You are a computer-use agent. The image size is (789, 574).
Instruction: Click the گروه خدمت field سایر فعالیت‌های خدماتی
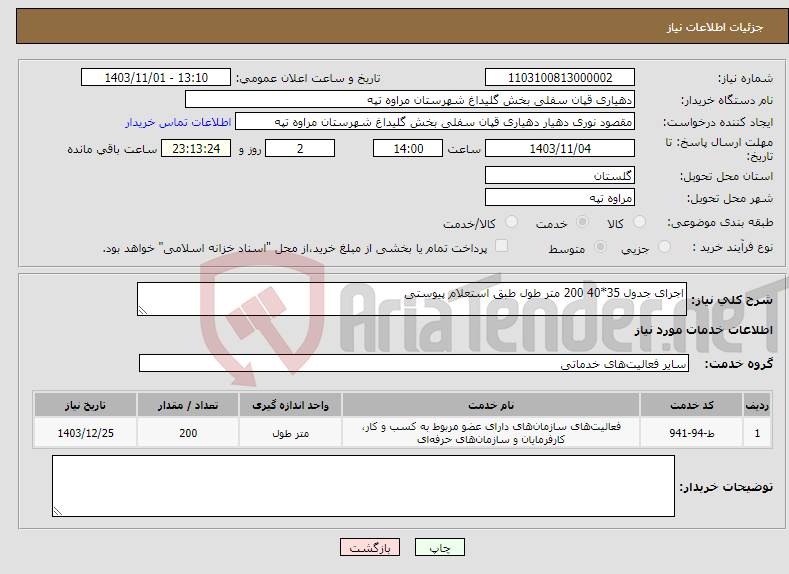pos(414,363)
